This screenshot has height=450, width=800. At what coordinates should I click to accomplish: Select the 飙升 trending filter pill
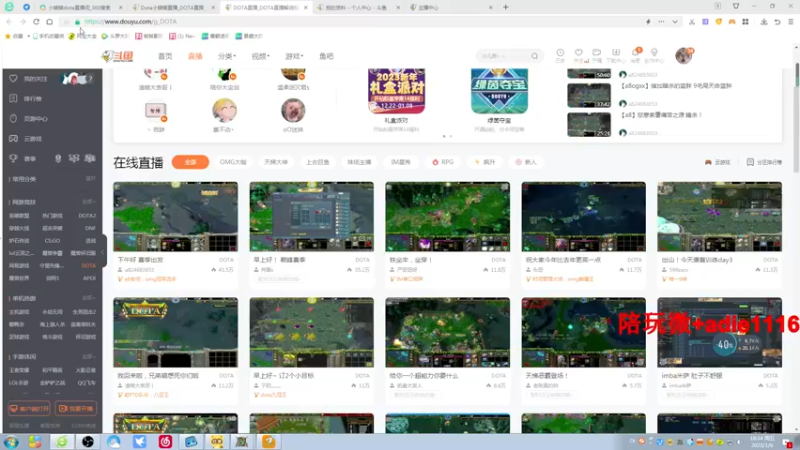click(x=485, y=162)
